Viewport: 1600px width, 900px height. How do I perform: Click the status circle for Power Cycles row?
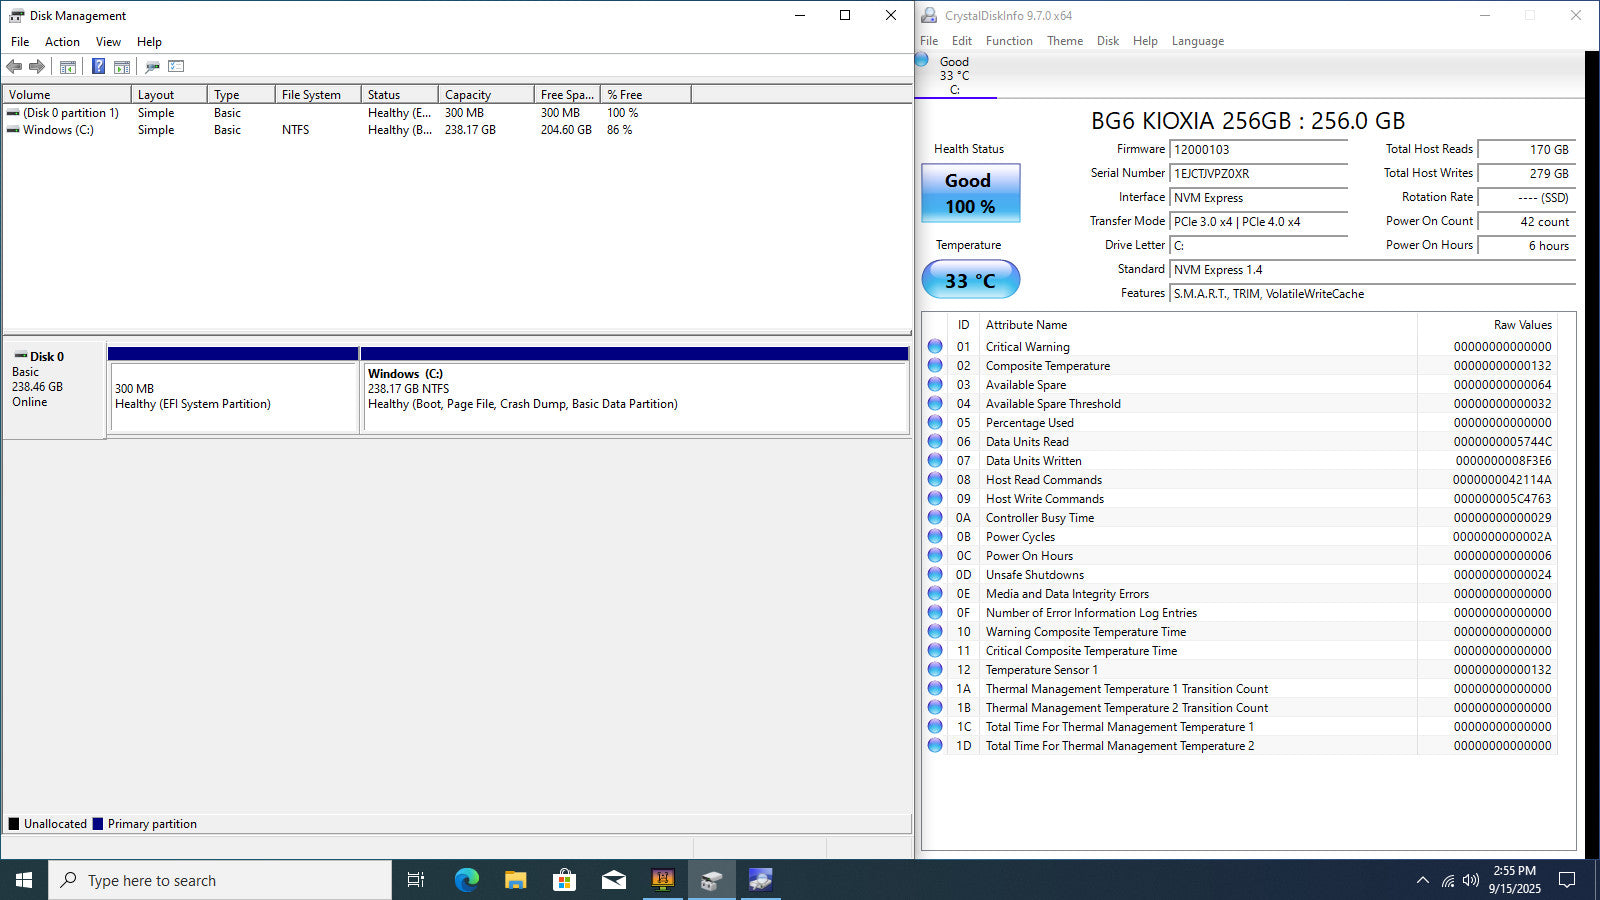click(935, 536)
